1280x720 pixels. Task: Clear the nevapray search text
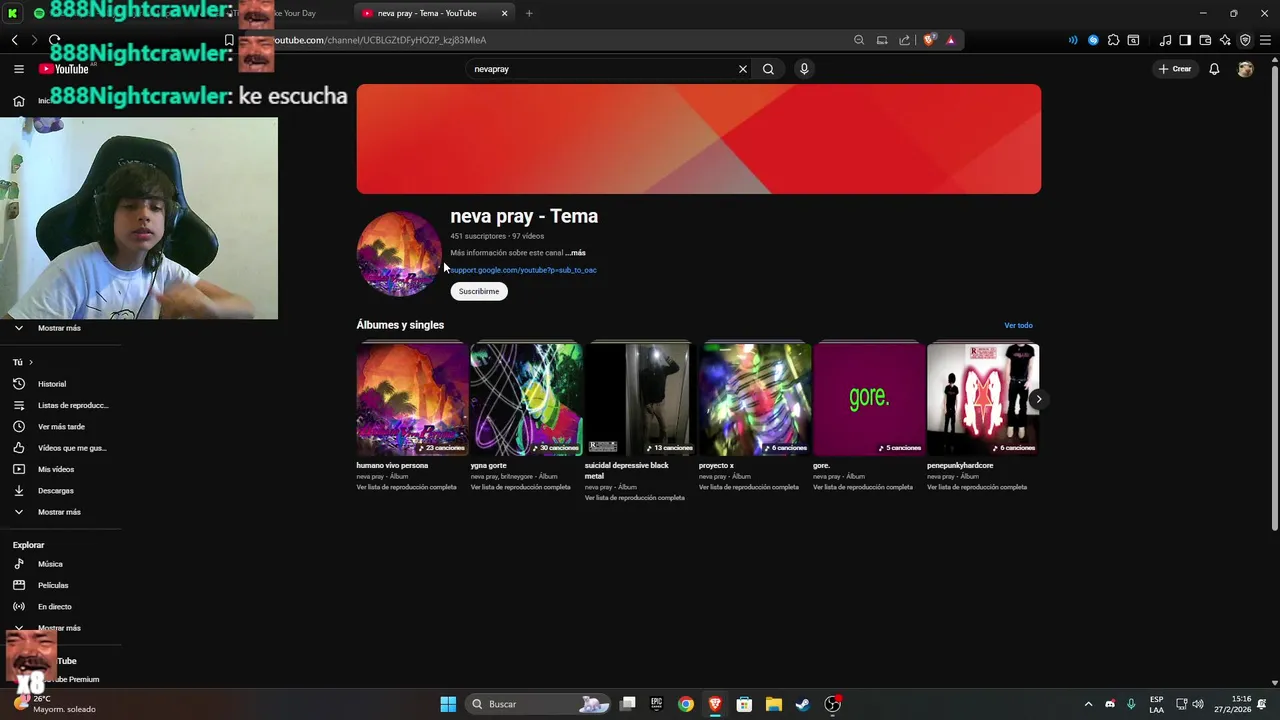tap(742, 69)
